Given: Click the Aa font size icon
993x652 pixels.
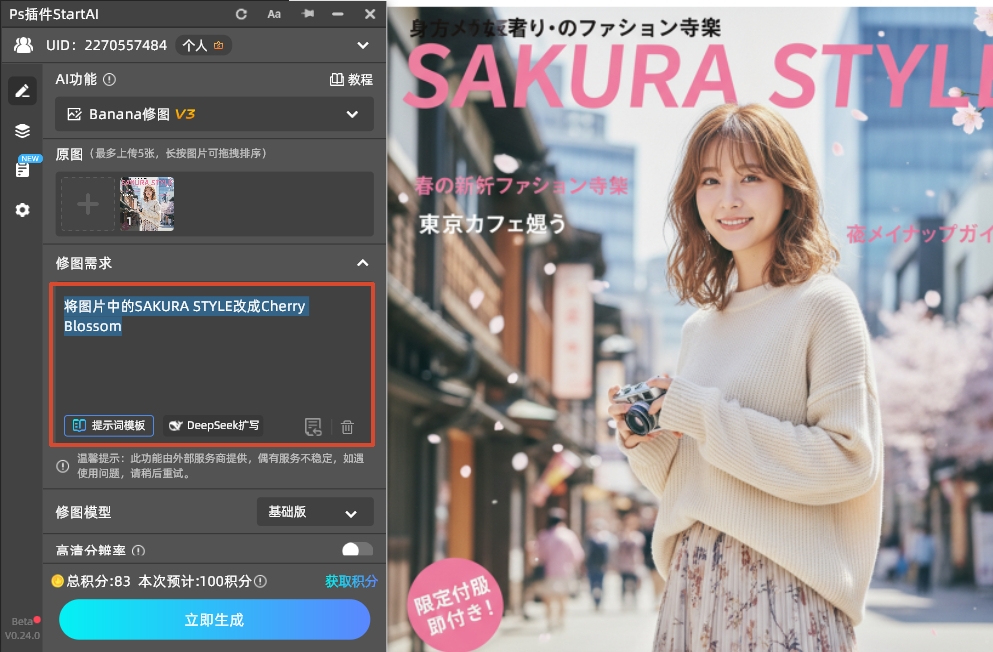Looking at the screenshot, I should 274,14.
